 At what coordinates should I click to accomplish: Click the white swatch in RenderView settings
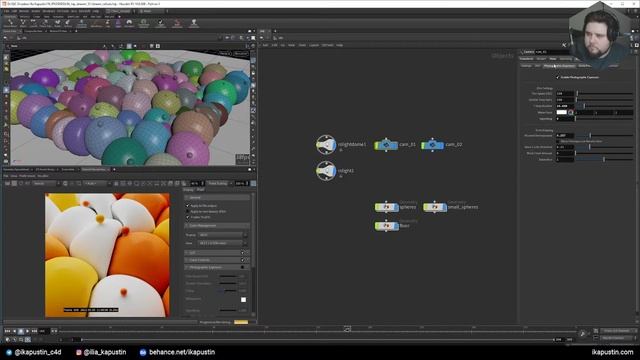point(243,300)
